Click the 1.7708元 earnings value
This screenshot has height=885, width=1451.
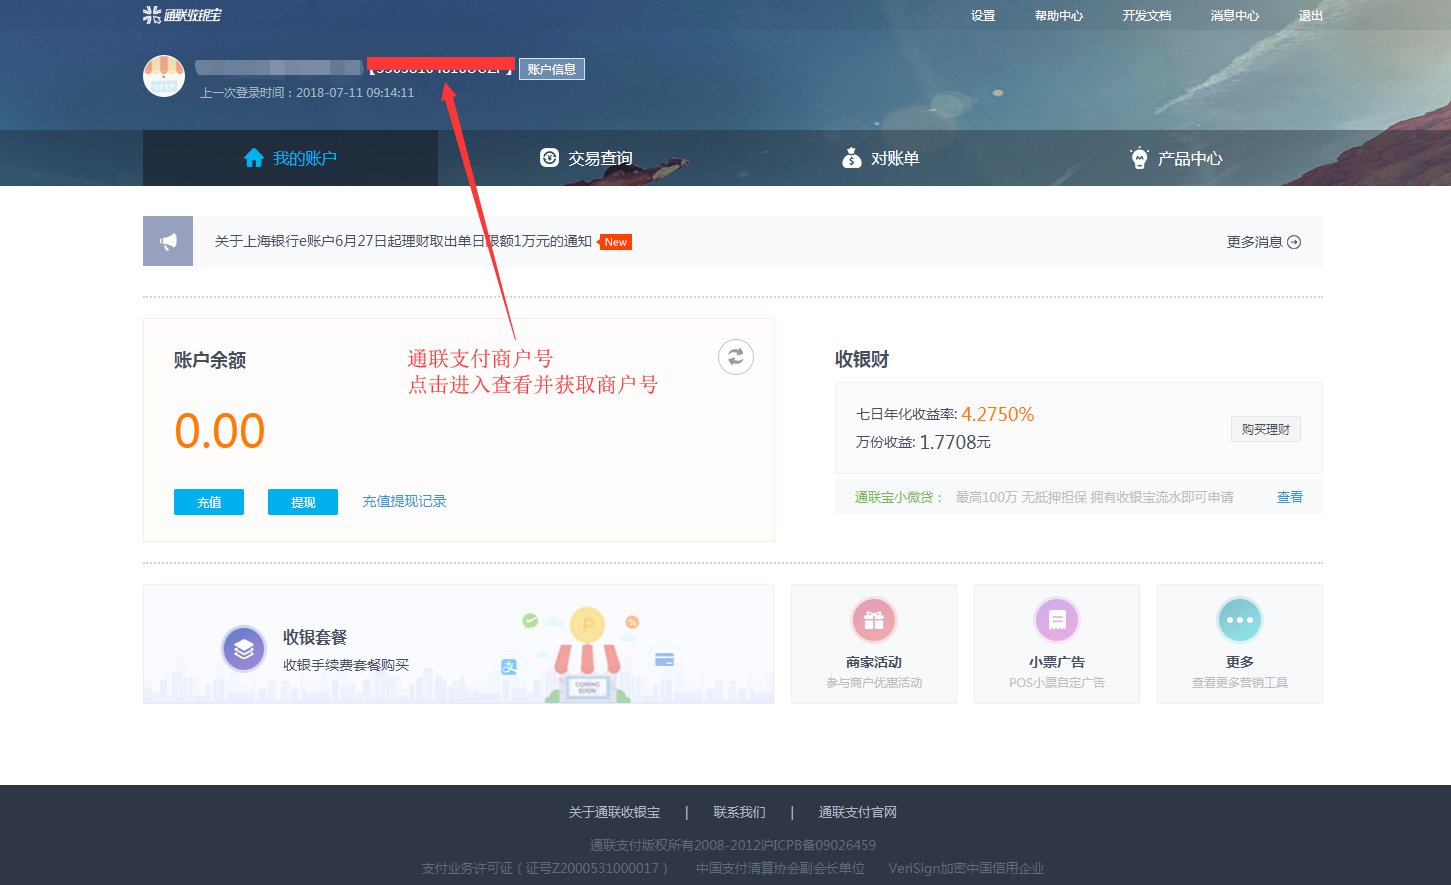click(955, 442)
